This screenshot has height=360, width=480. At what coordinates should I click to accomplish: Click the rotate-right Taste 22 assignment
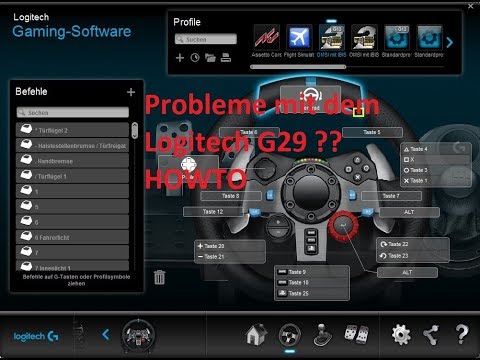point(413,244)
